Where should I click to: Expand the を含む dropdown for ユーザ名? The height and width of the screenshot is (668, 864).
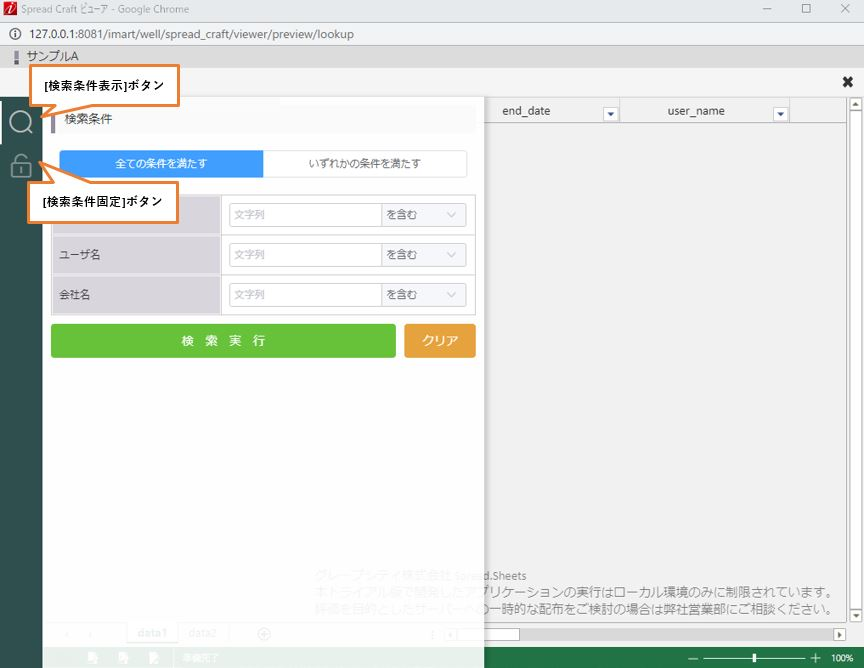click(424, 255)
